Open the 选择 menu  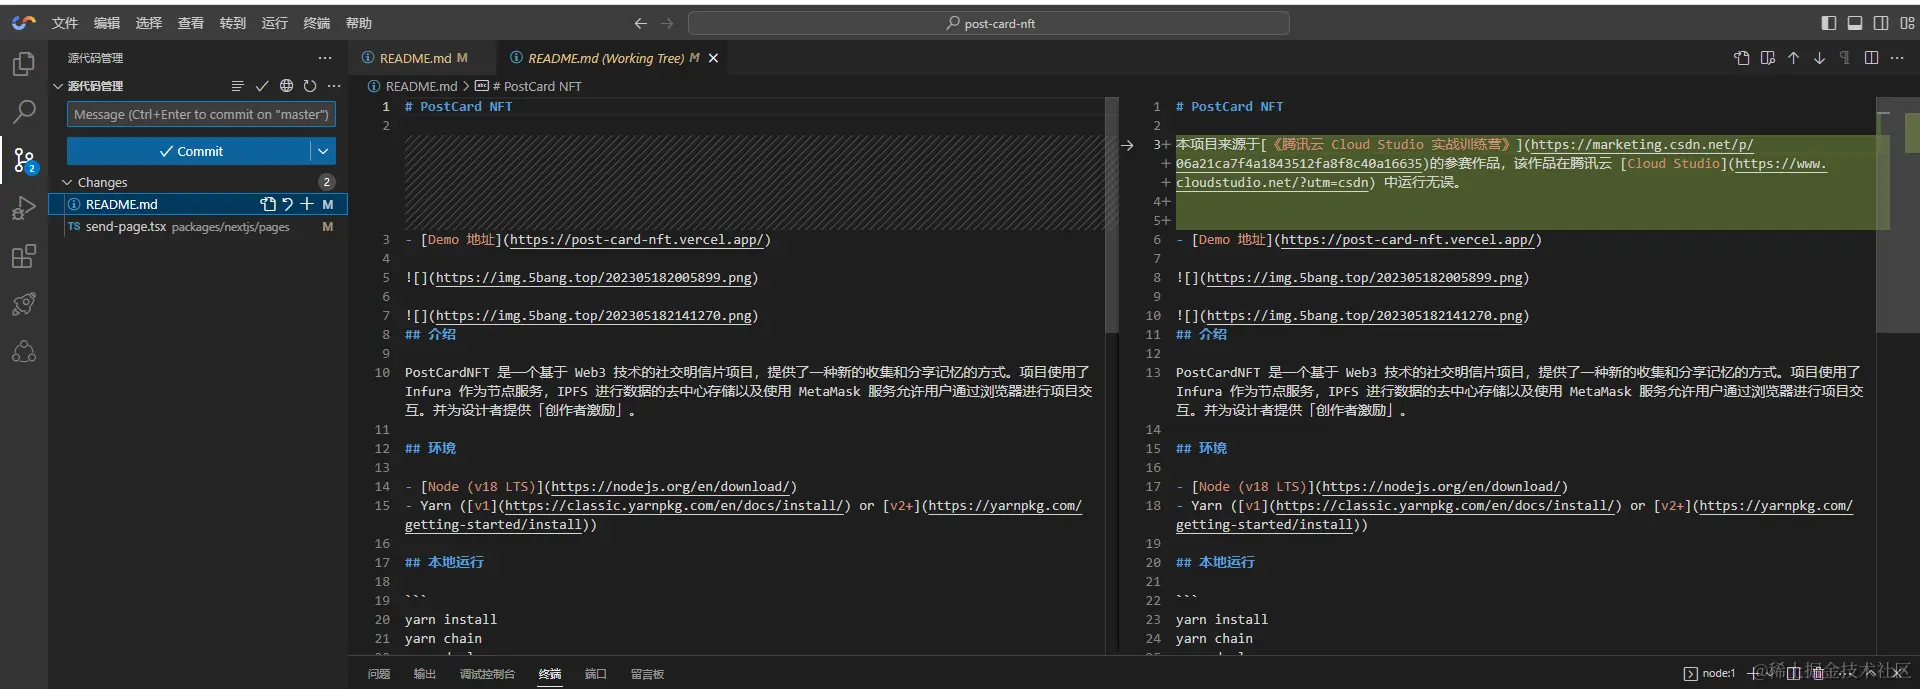point(149,23)
